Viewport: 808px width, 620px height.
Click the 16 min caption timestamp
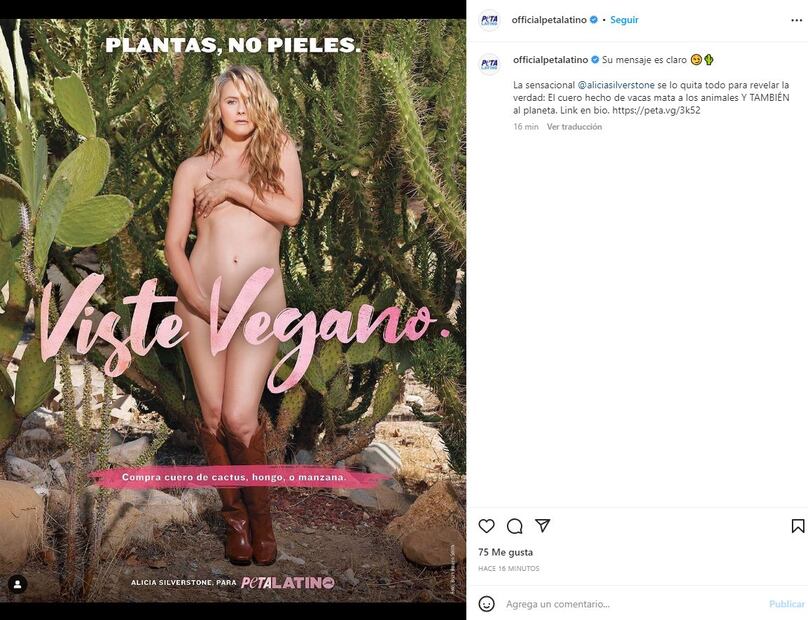[x=526, y=127]
